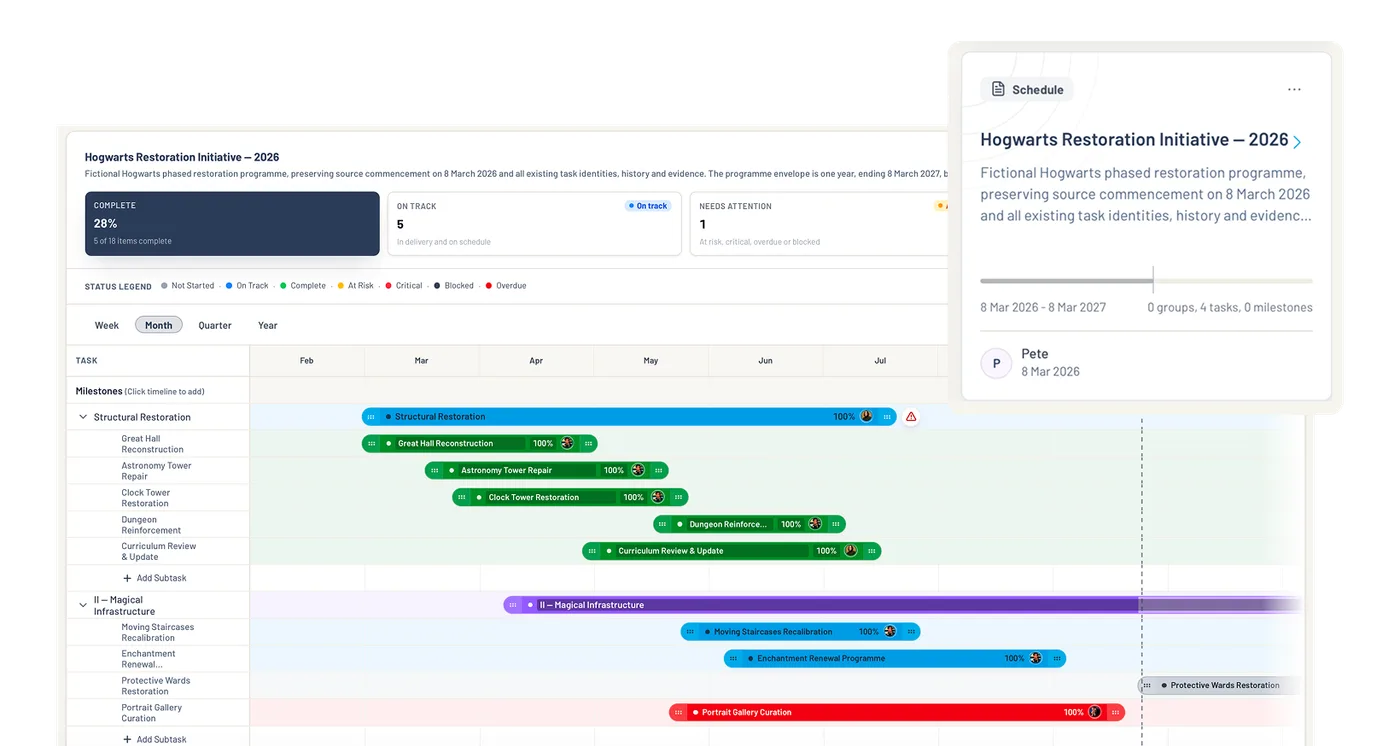This screenshot has width=1400, height=746.
Task: Select the Month timeline view
Action: (159, 325)
